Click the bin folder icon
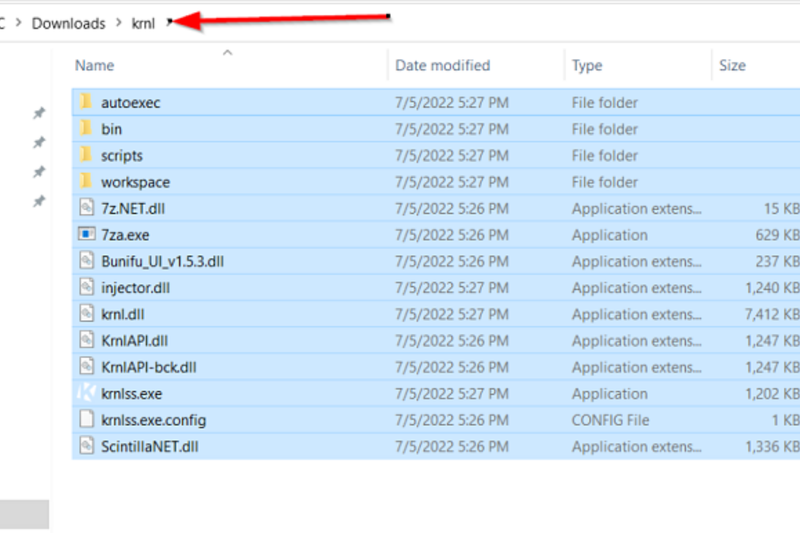 click(x=86, y=128)
